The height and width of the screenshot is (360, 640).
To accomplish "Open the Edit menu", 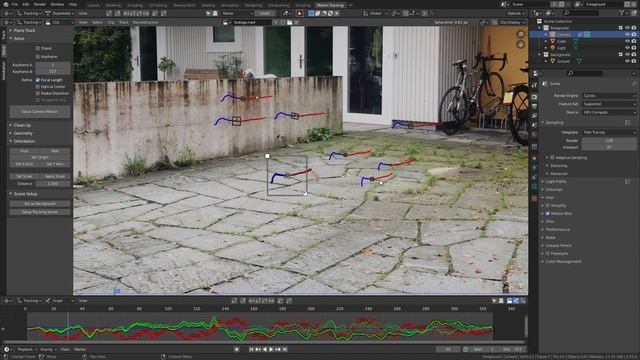I will (x=26, y=4).
